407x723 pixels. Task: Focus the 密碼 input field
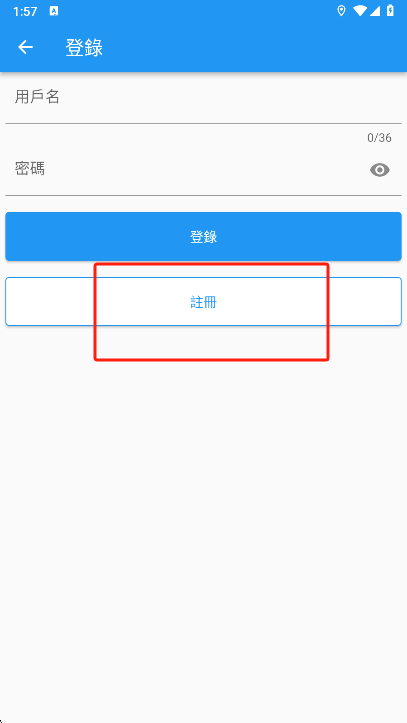click(x=203, y=170)
